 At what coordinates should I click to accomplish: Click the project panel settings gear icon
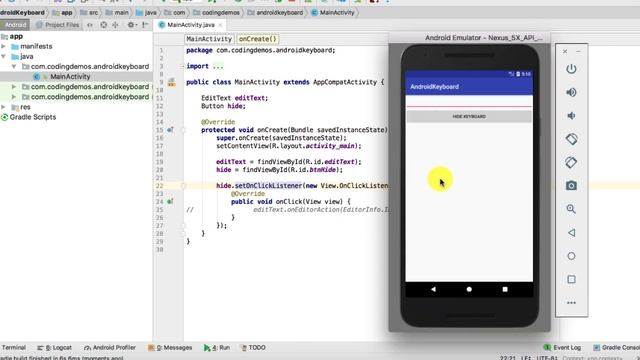click(131, 25)
